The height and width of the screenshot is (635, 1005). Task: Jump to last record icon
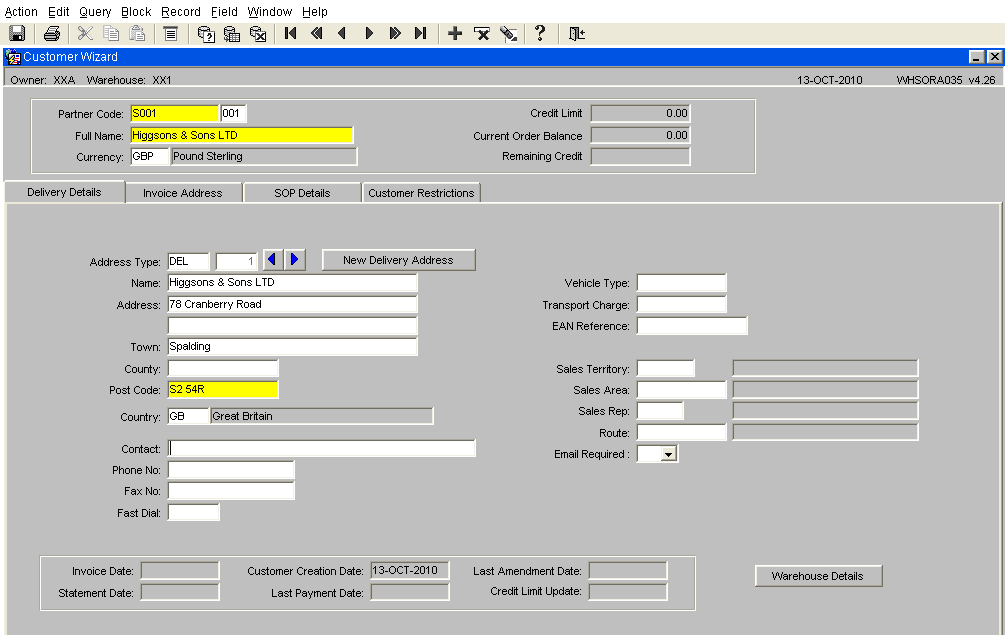(x=420, y=33)
